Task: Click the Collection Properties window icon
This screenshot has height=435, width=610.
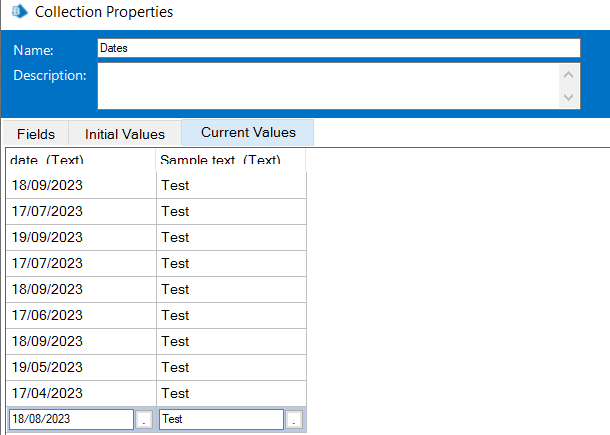Action: tap(18, 13)
